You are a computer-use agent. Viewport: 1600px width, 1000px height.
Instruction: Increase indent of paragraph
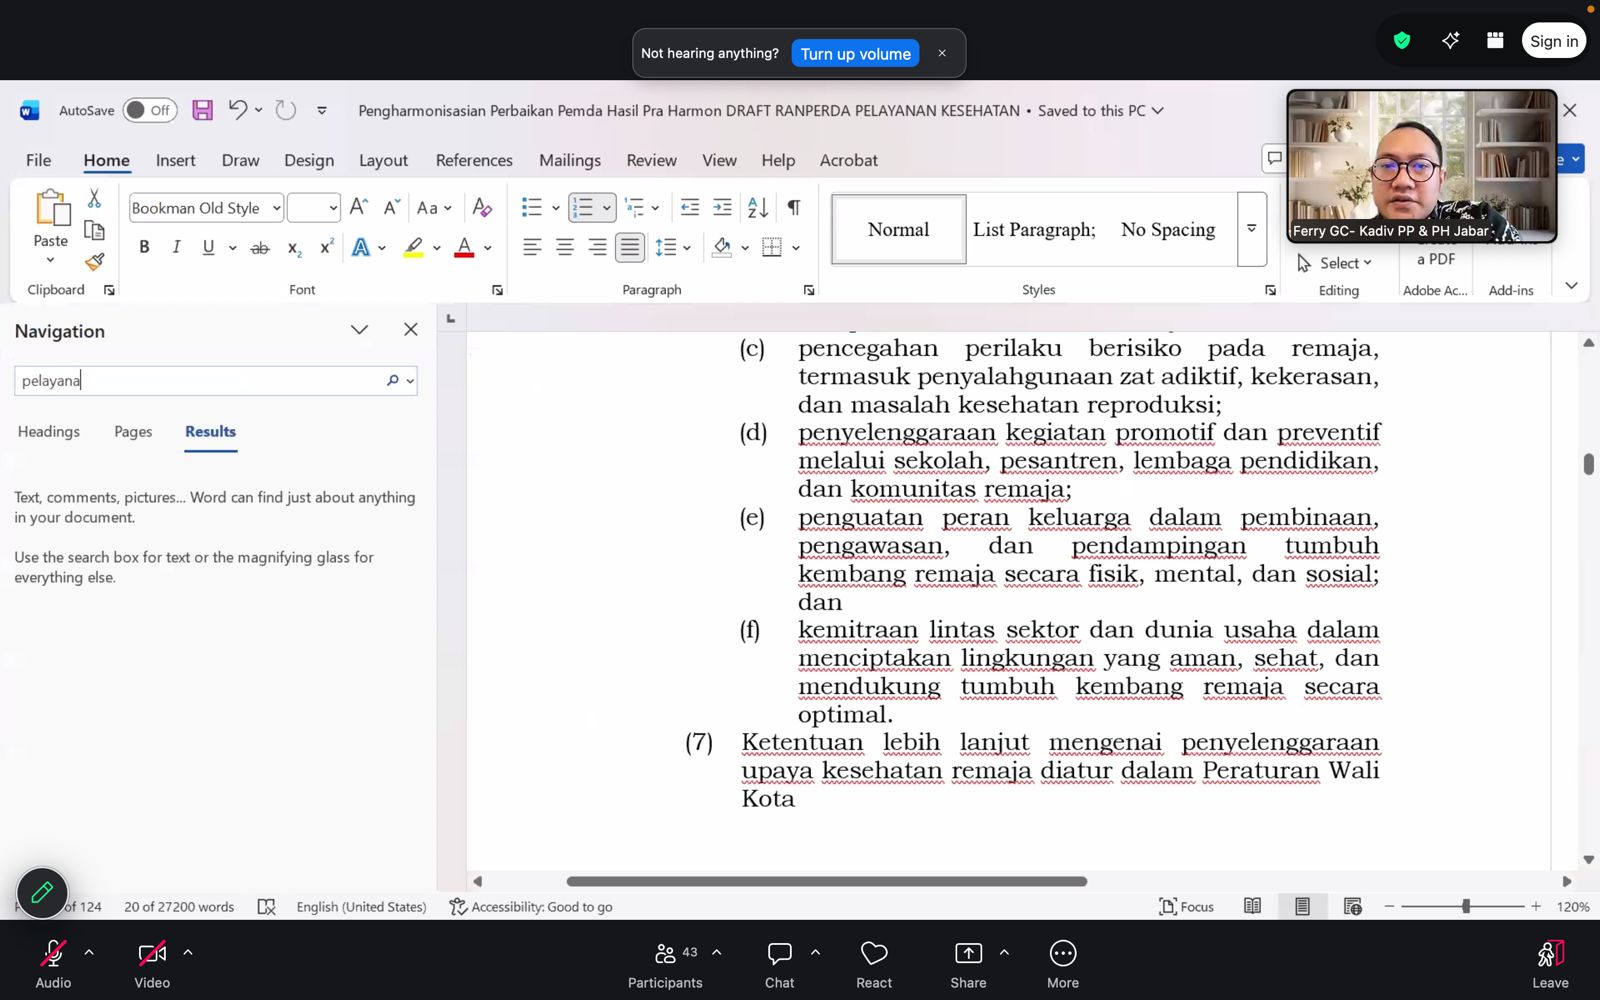722,207
